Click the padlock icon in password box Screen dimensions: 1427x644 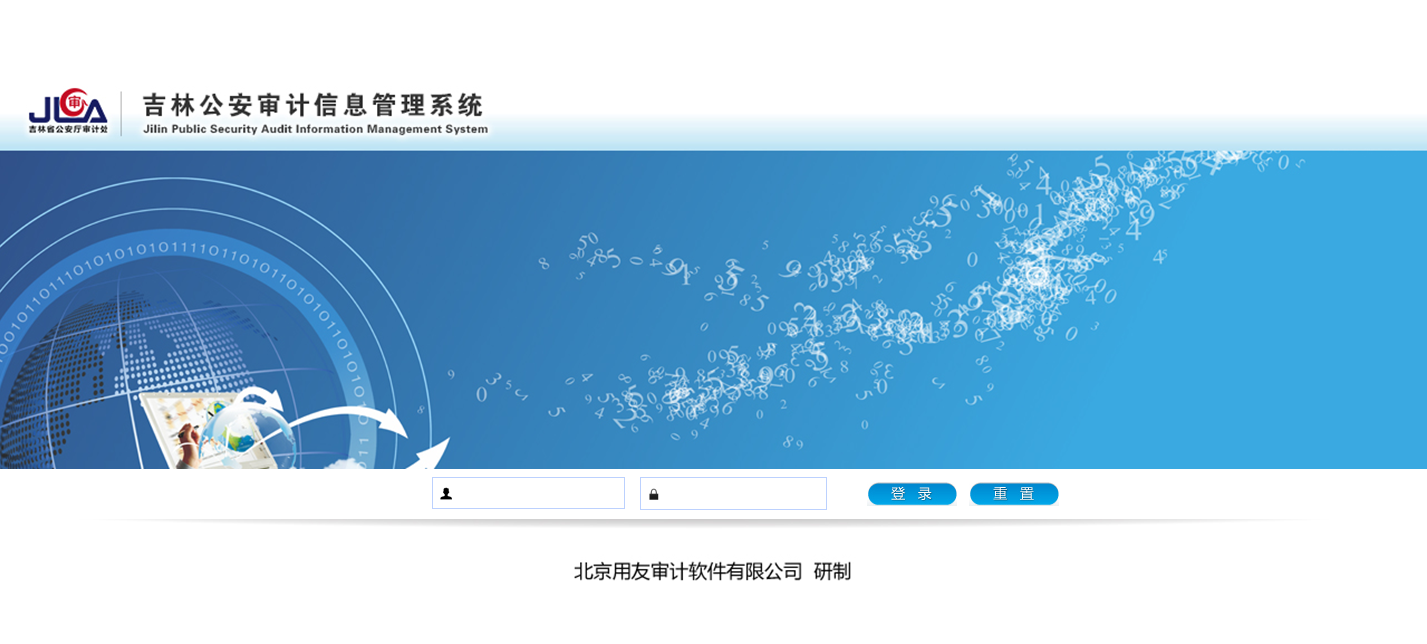(654, 494)
